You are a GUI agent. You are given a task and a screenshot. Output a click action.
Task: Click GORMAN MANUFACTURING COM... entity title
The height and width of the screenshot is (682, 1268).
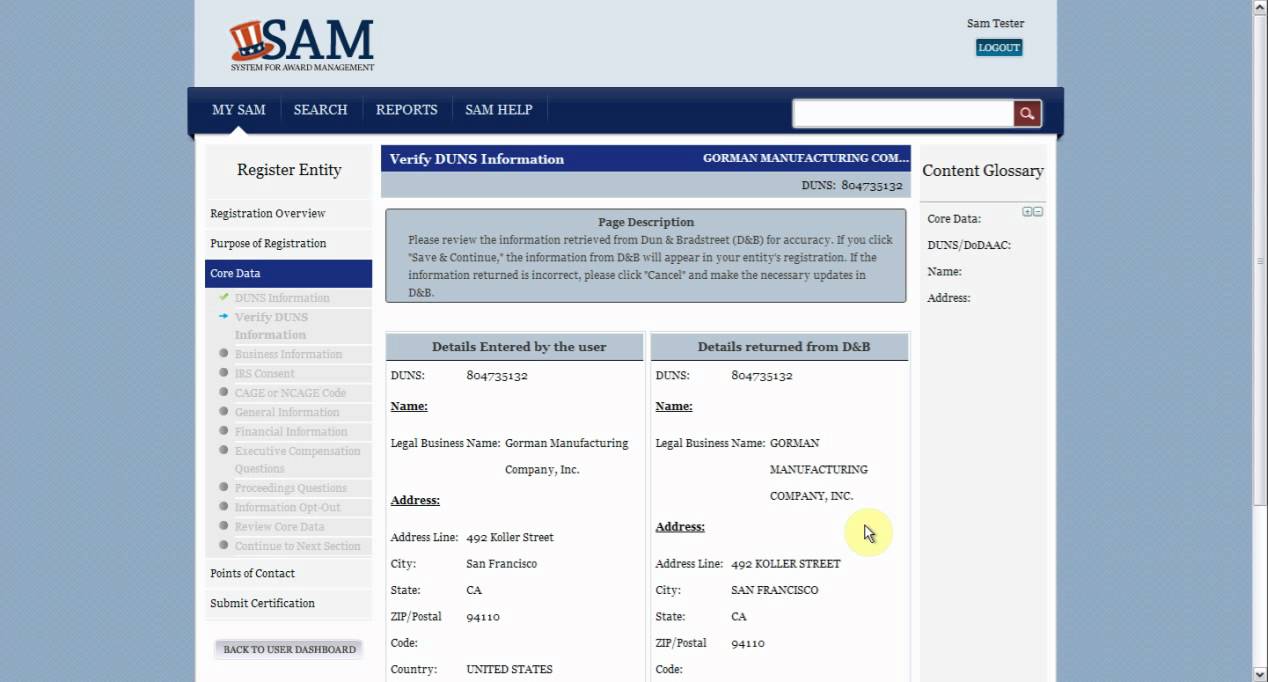(806, 158)
